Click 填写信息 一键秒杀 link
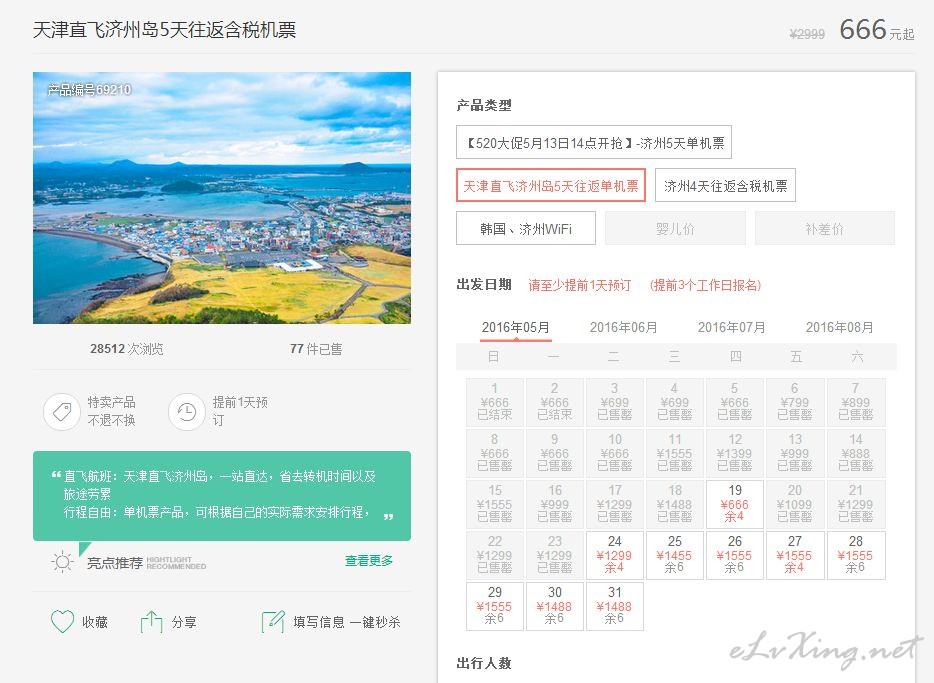The width and height of the screenshot is (934, 683). [x=347, y=622]
